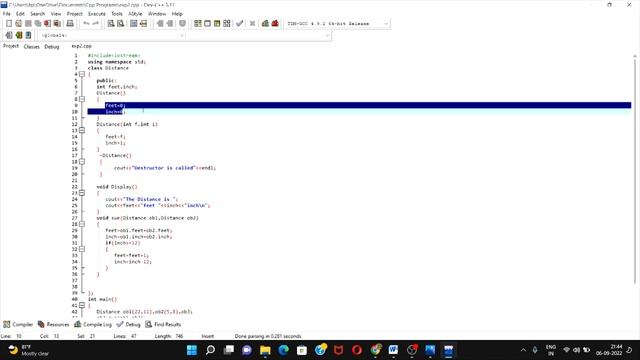640x360 pixels.
Task: Open the (globals) scope dropdown
Action: click(x=112, y=36)
